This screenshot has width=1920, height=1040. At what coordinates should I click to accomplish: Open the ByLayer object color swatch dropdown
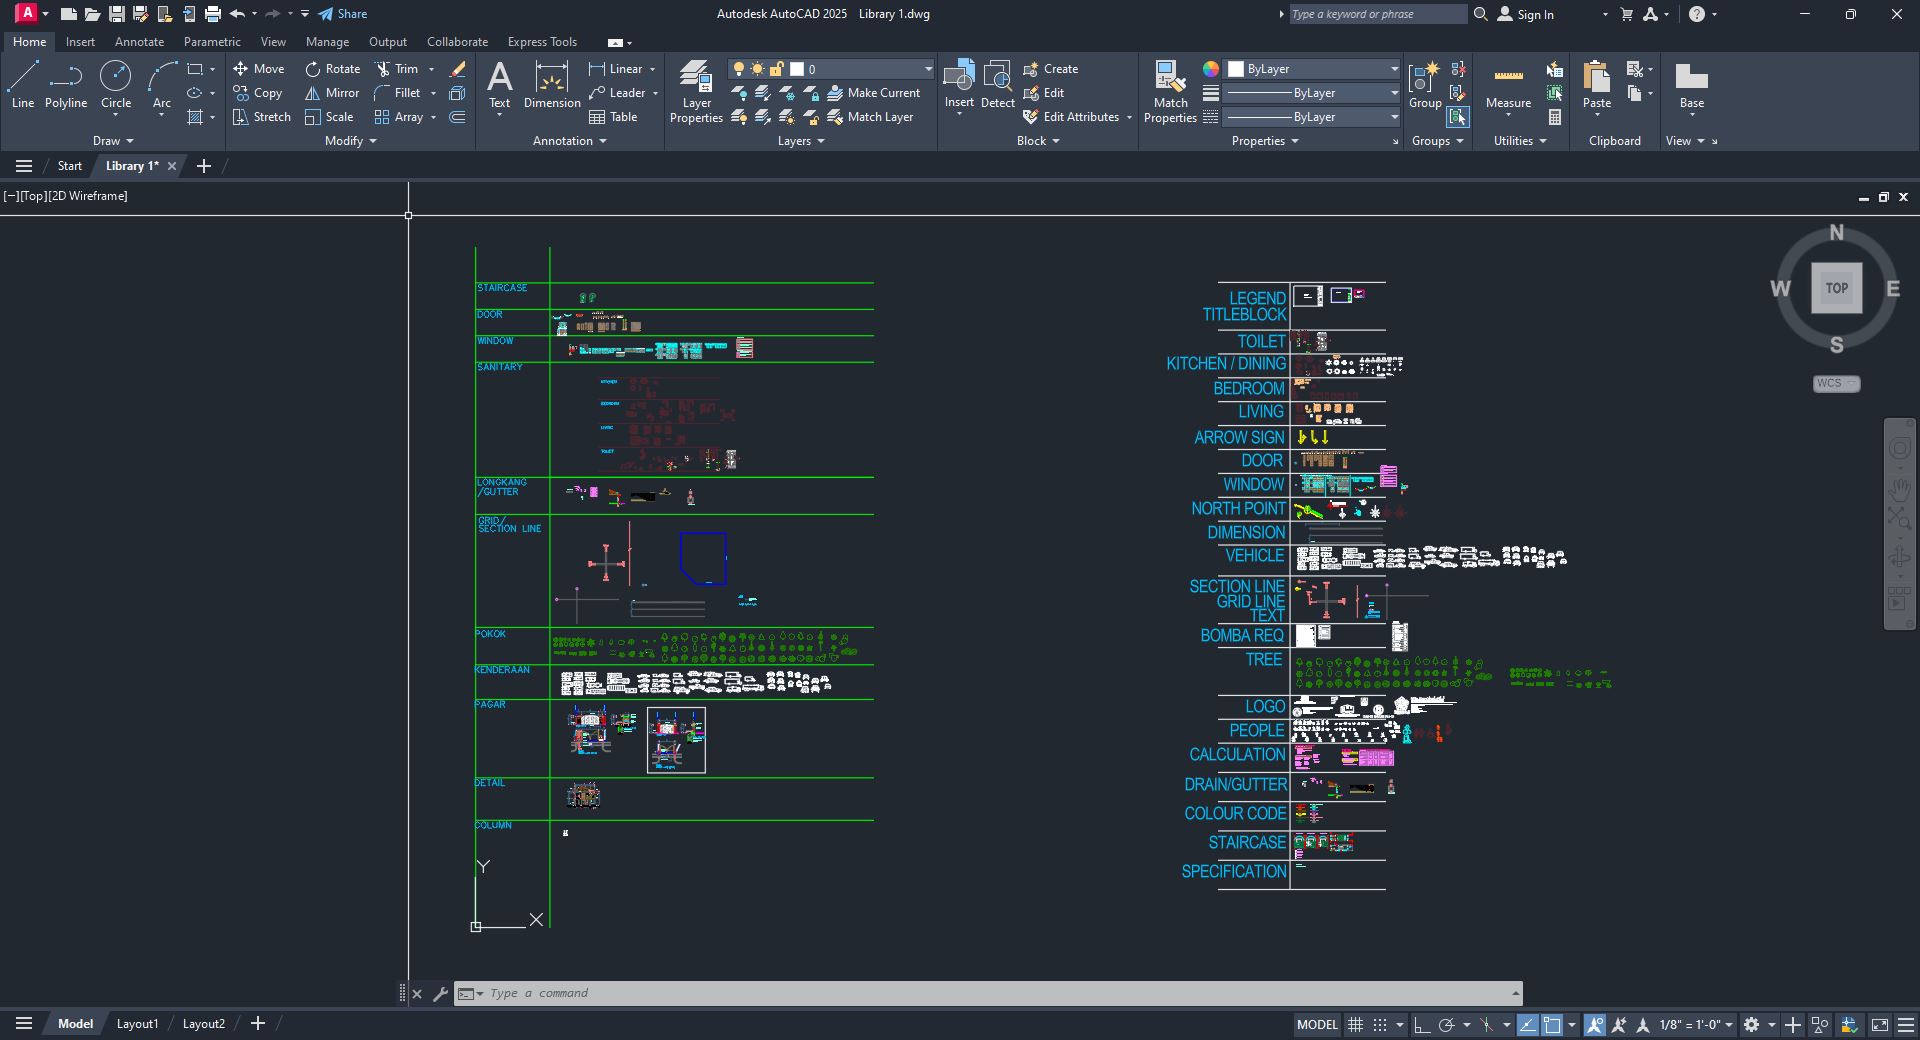point(1393,69)
